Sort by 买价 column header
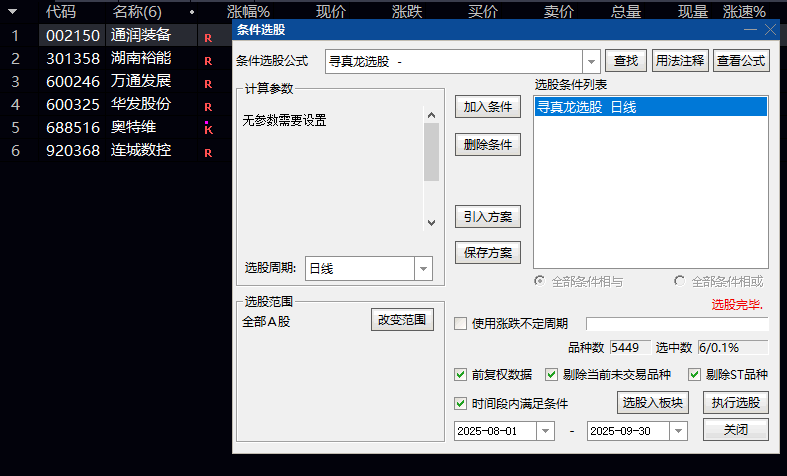This screenshot has width=787, height=476. pos(483,12)
